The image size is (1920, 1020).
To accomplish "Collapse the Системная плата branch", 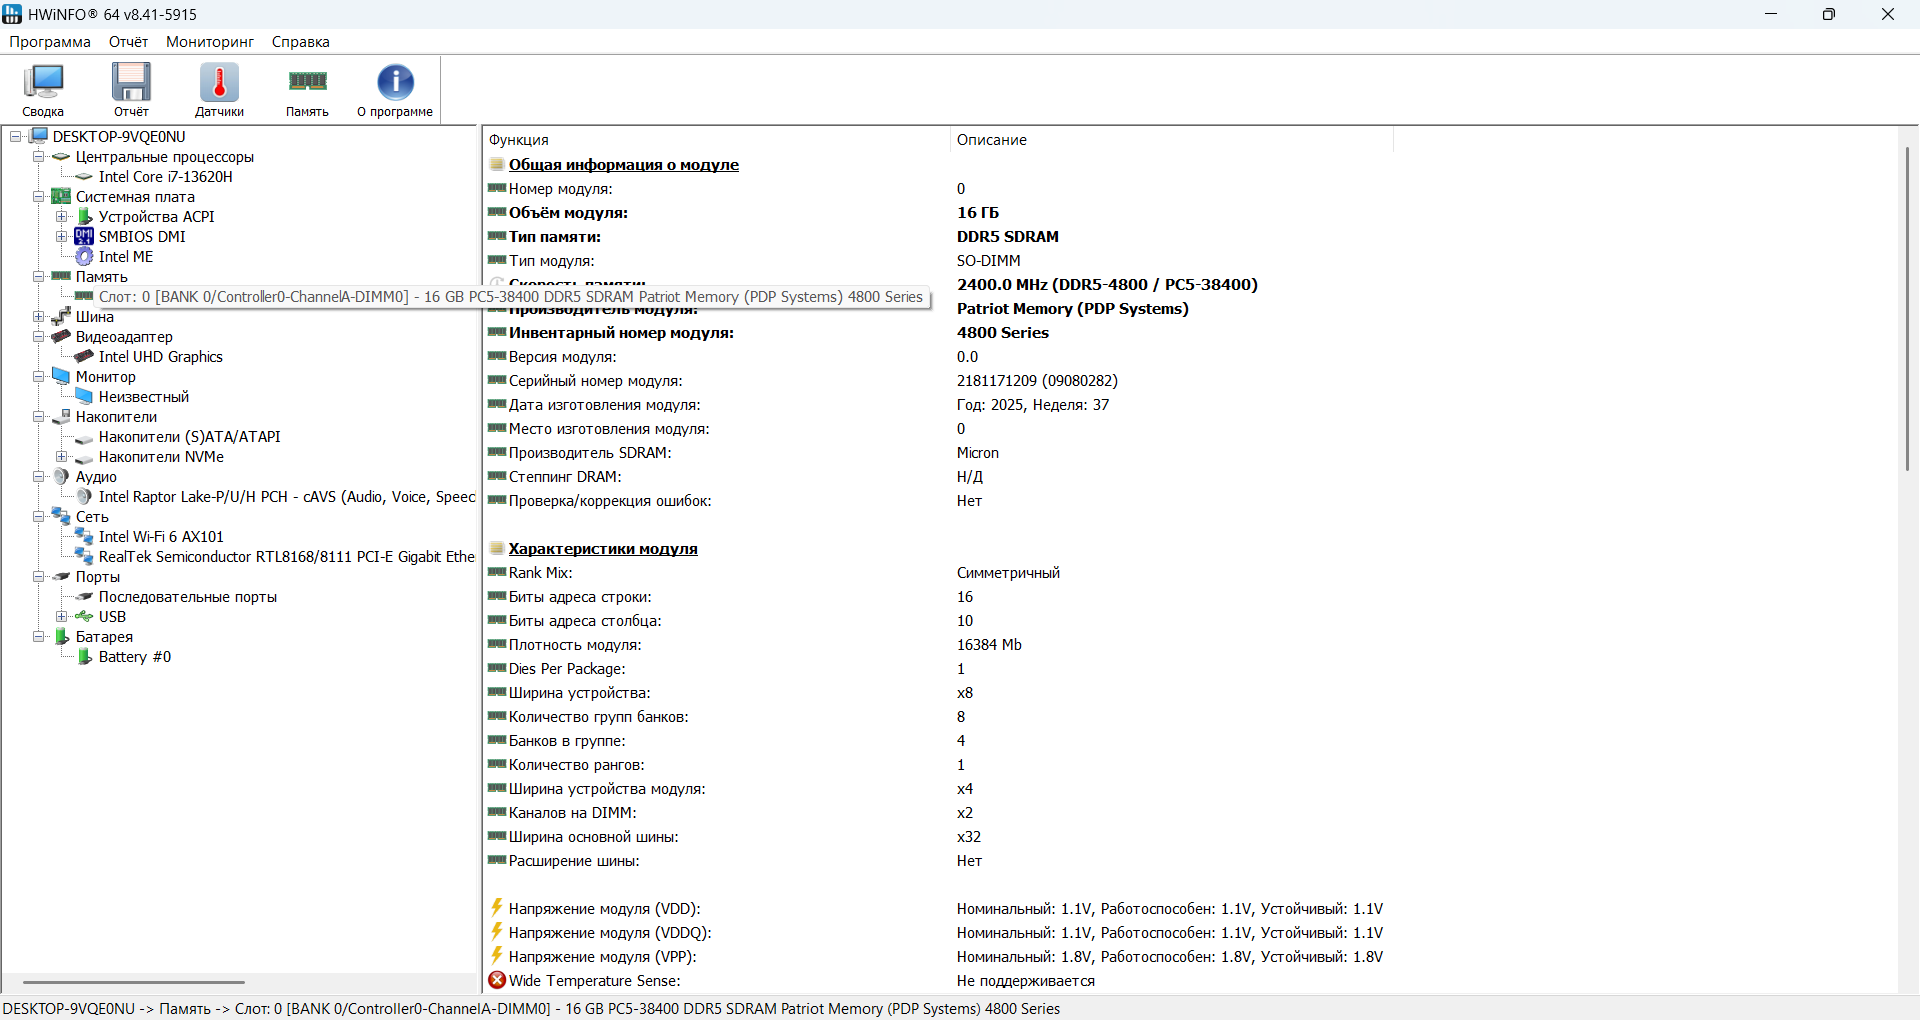I will (x=39, y=196).
